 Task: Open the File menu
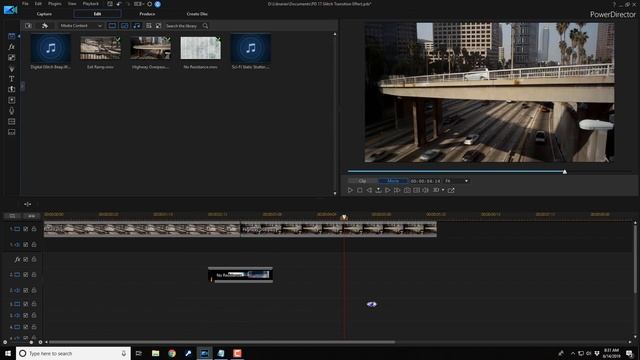[x=25, y=4]
